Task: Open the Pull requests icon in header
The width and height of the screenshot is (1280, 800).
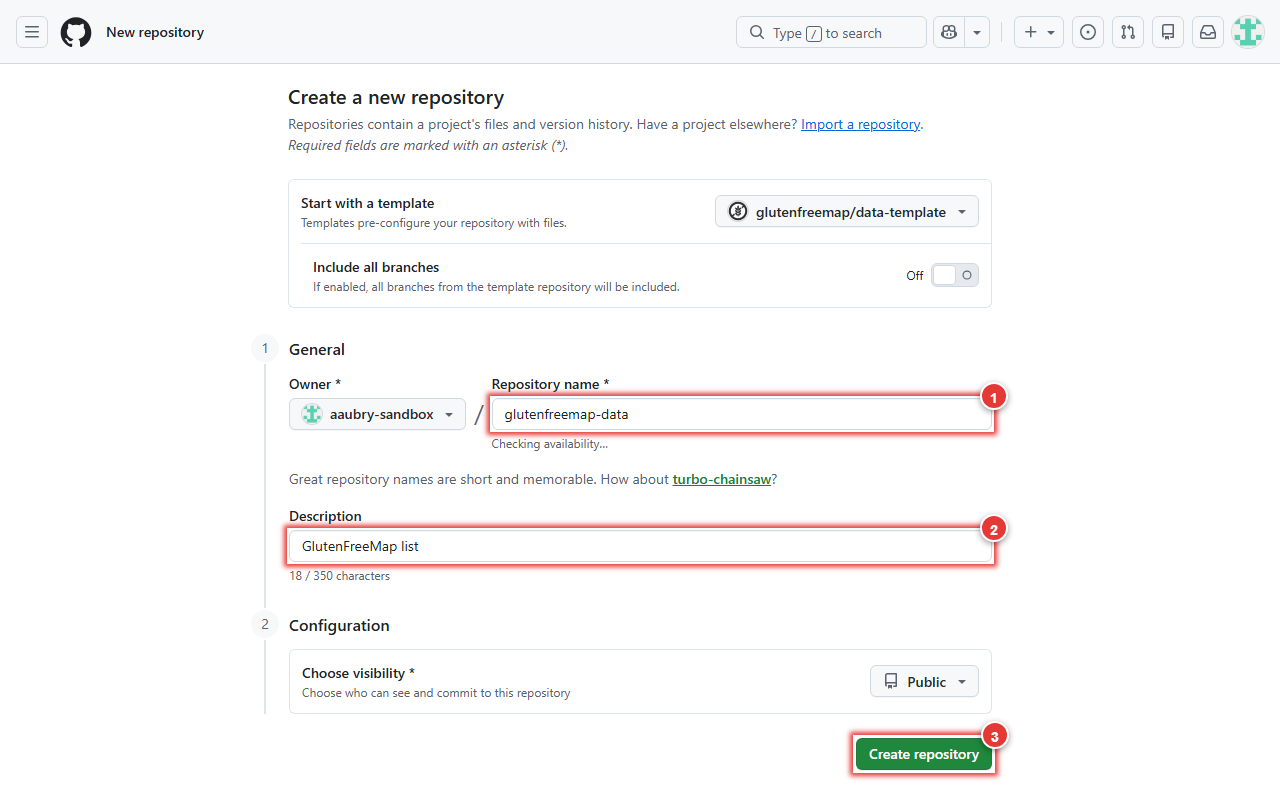Action: [x=1128, y=32]
